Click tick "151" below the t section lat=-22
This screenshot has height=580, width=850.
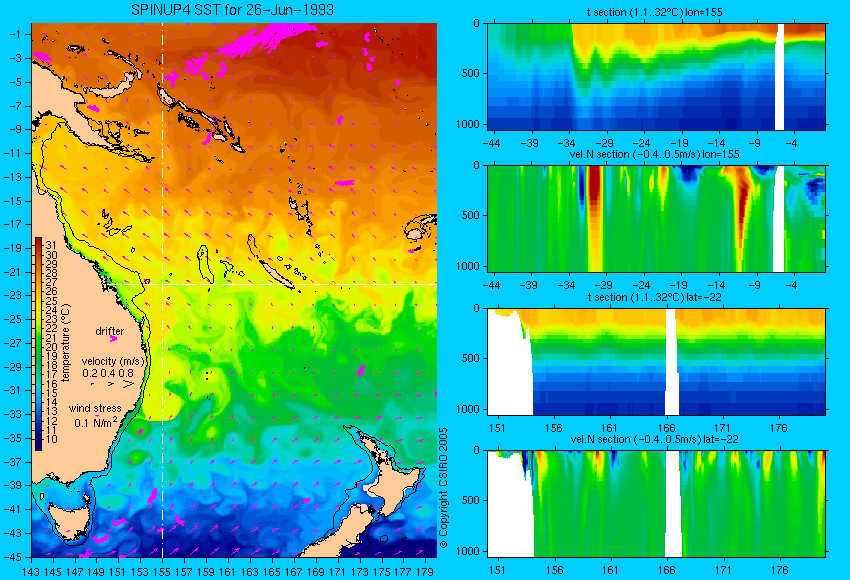pos(497,428)
